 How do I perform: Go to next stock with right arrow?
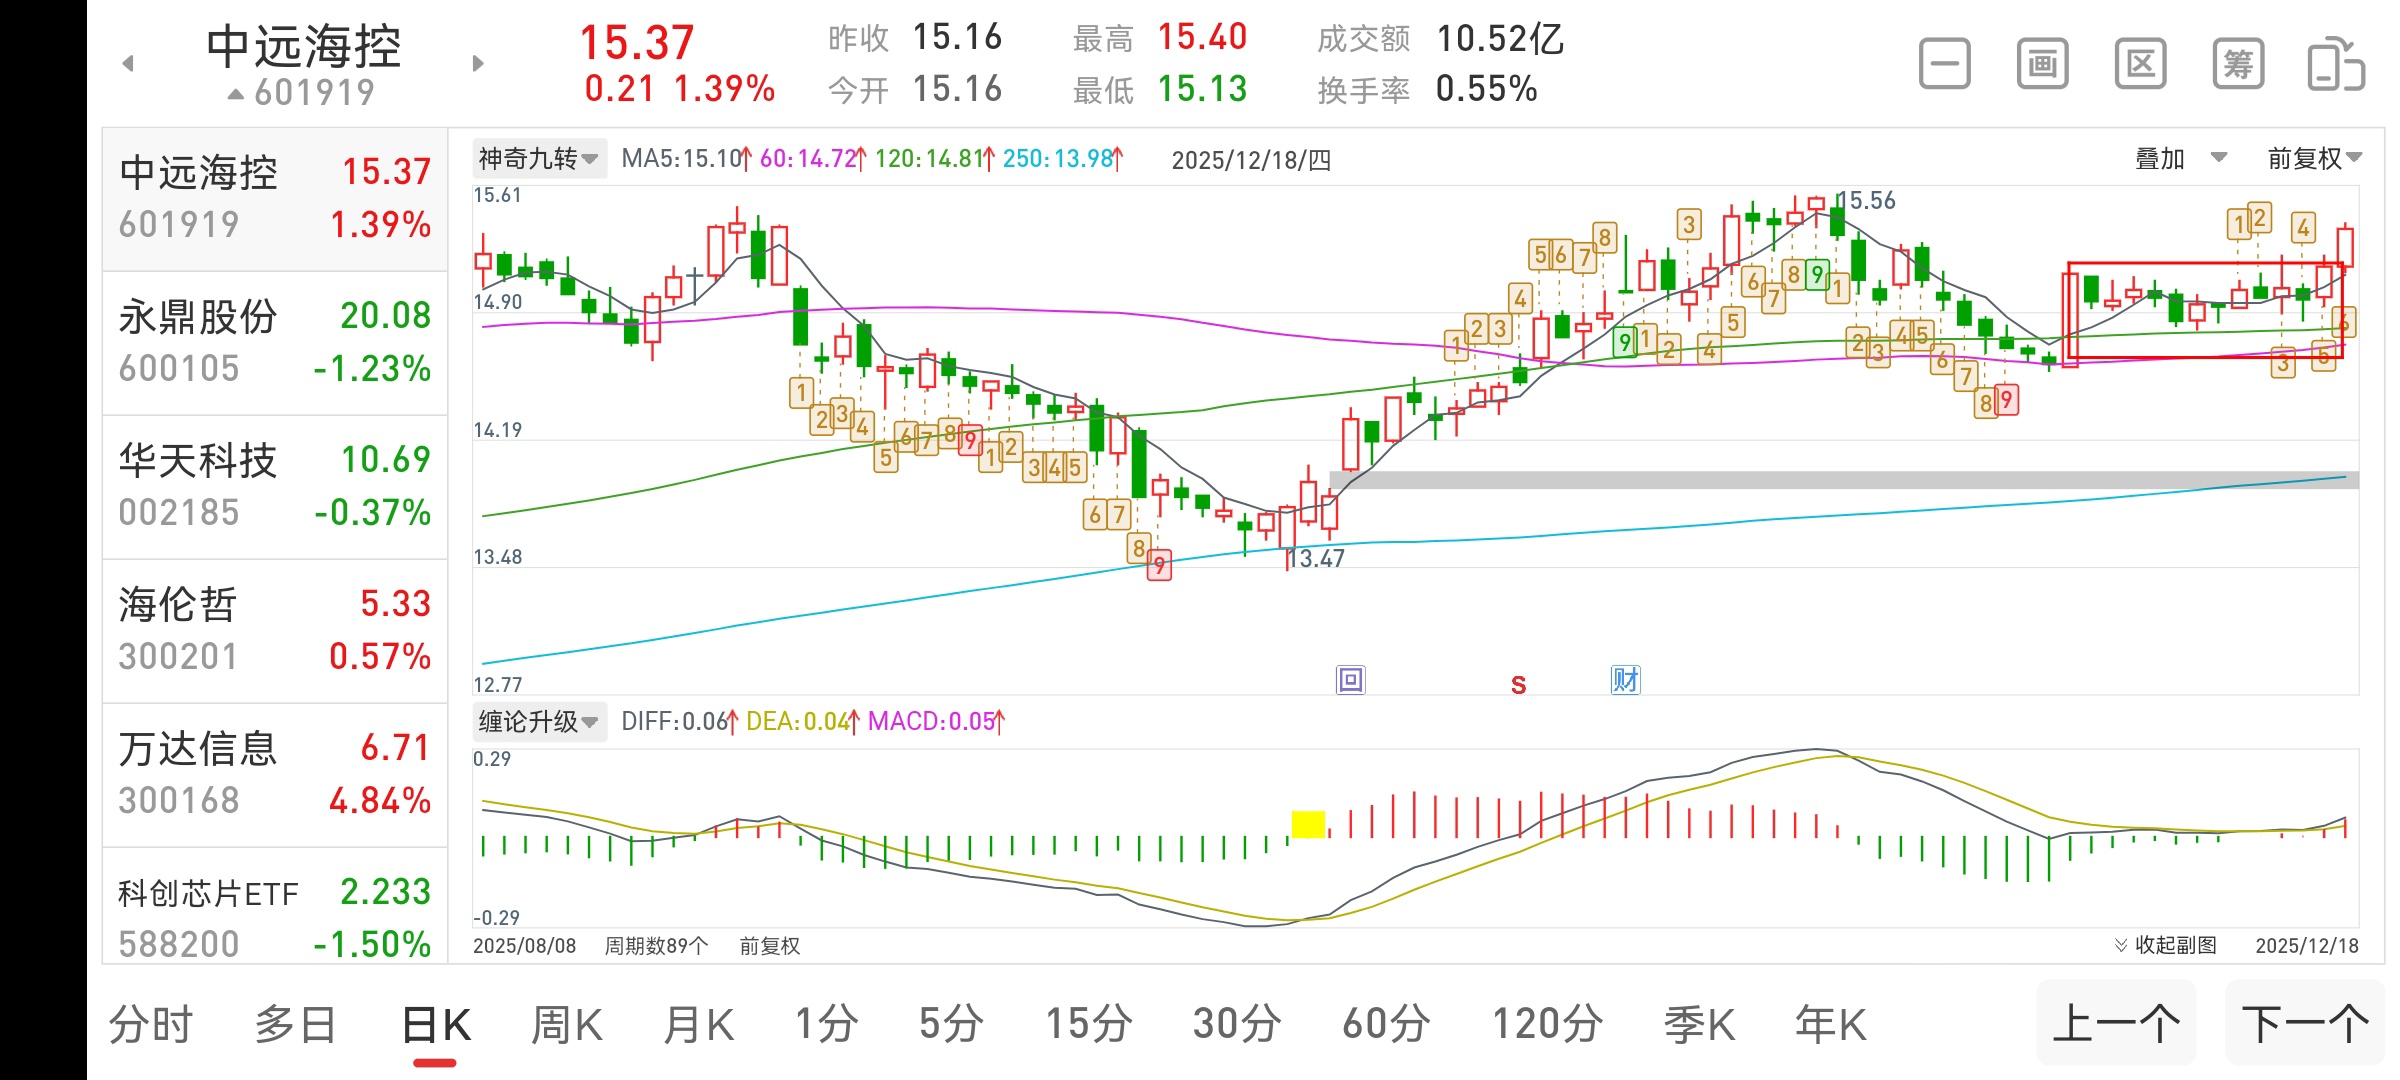478,64
